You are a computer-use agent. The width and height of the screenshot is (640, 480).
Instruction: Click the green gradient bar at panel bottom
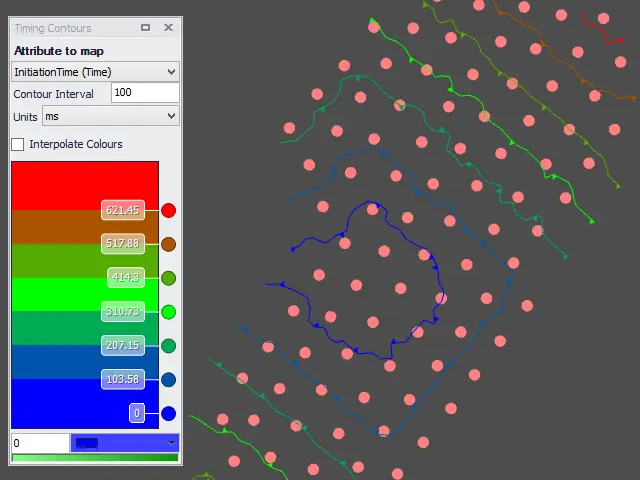tap(95, 458)
